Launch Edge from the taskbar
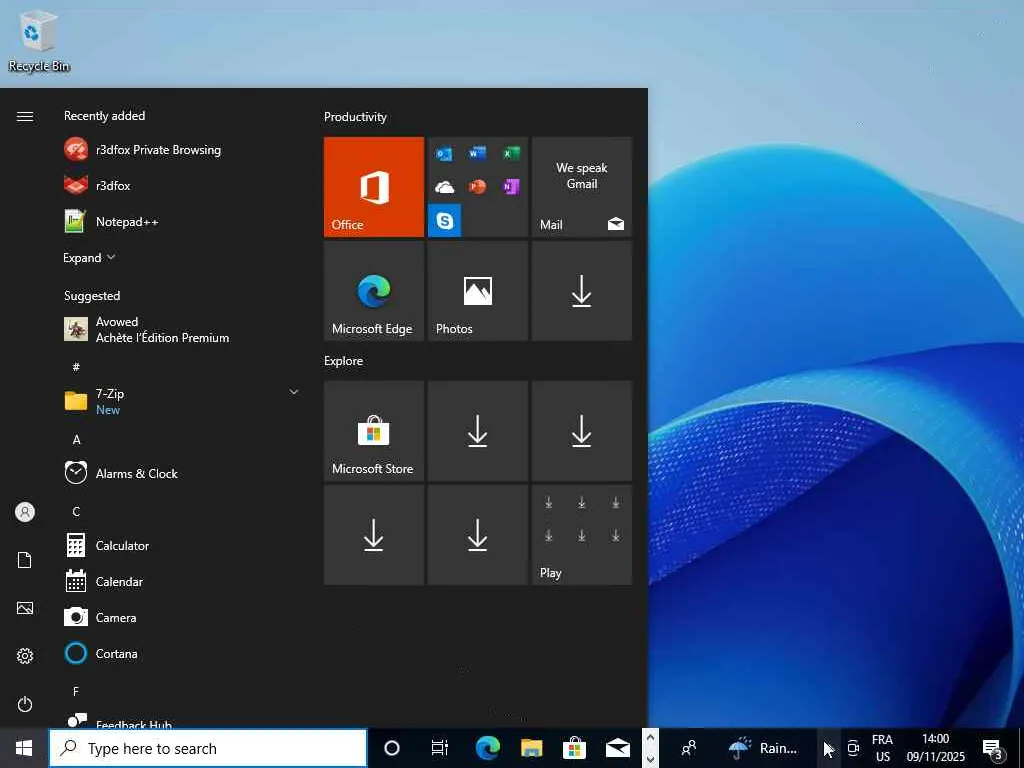This screenshot has height=768, width=1024. 487,748
